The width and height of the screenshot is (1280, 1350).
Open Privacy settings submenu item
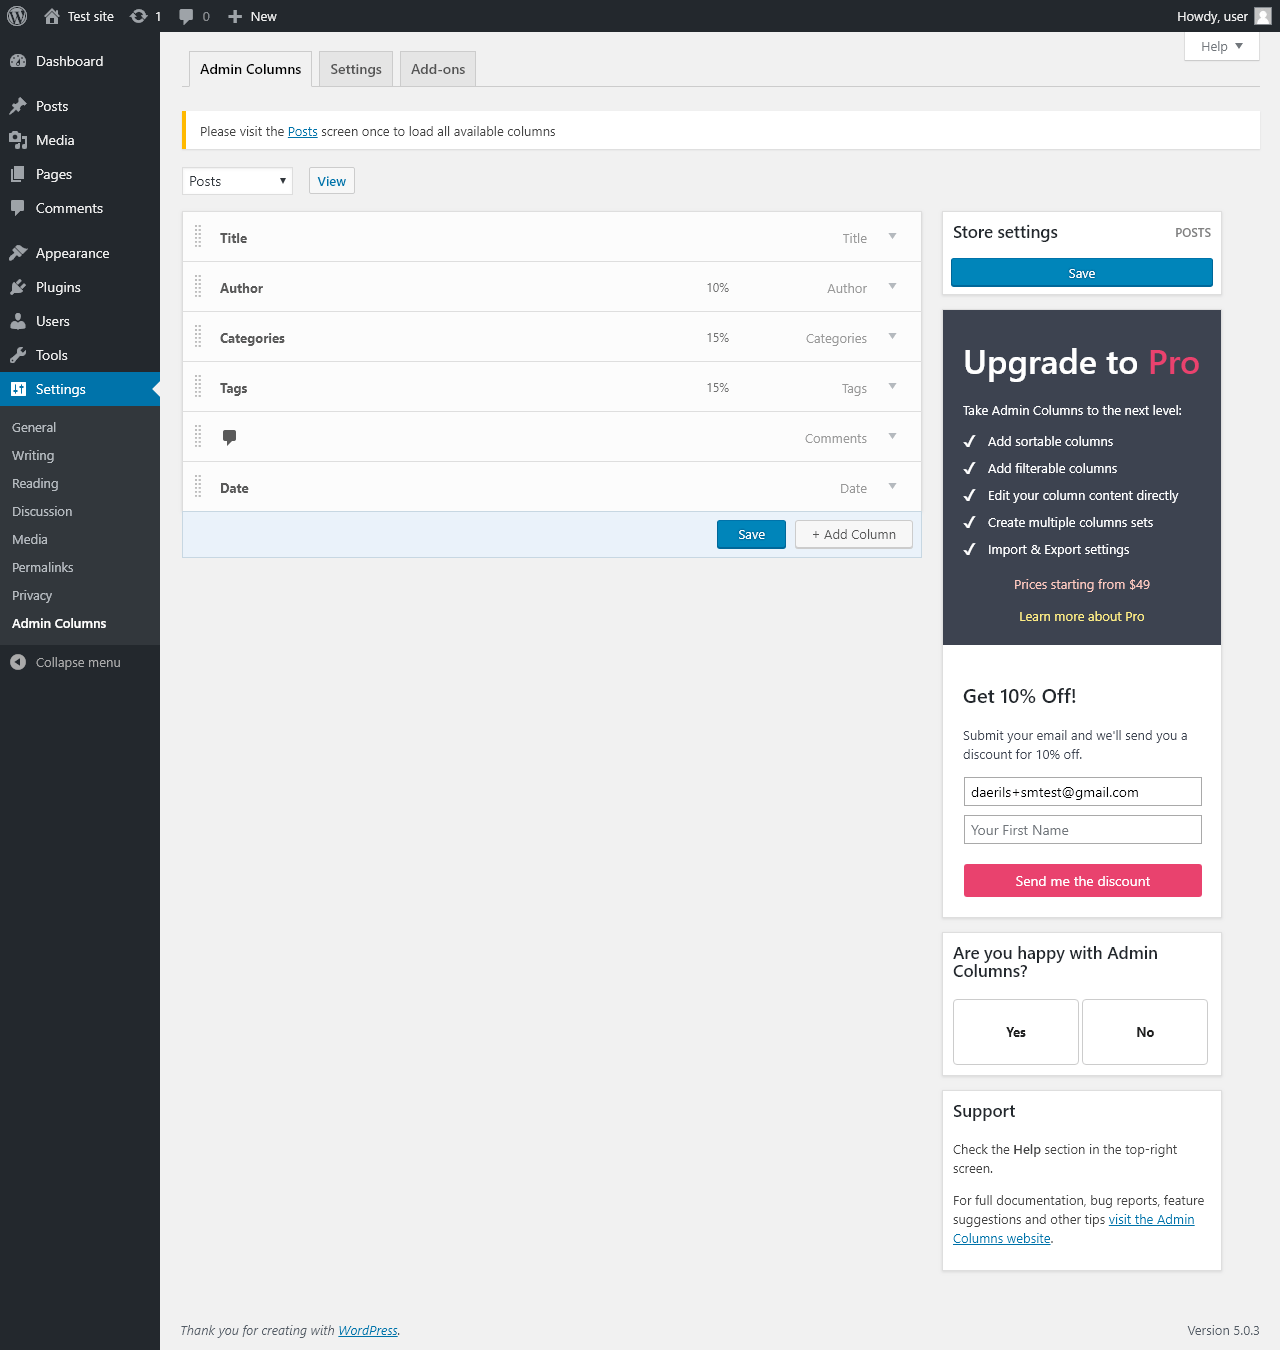32,595
